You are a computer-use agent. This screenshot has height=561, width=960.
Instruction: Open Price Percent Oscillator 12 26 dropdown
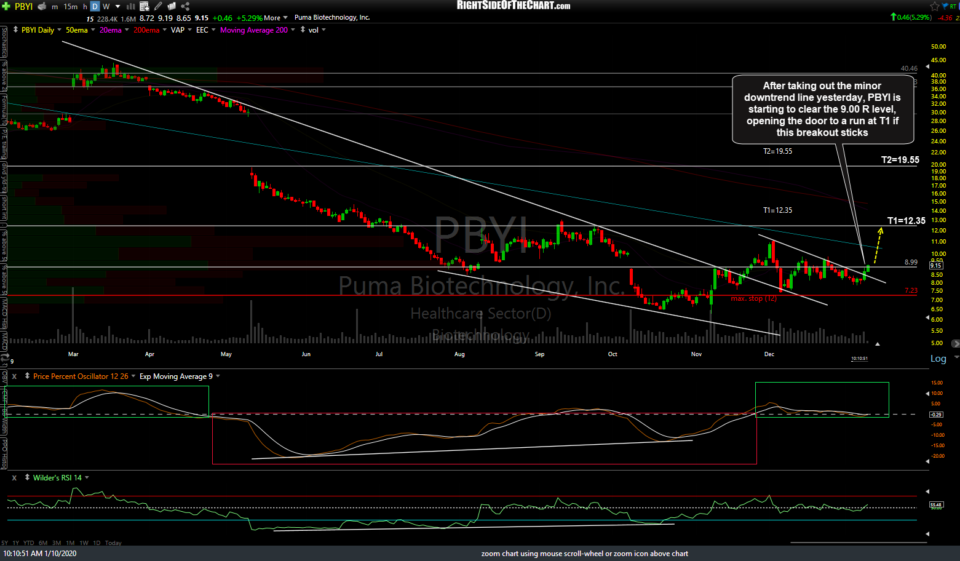click(133, 377)
